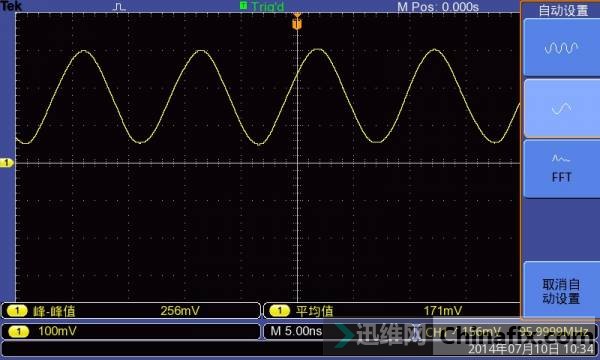Click the pulse trigger type icon
The height and width of the screenshot is (360, 600).
(120, 7)
